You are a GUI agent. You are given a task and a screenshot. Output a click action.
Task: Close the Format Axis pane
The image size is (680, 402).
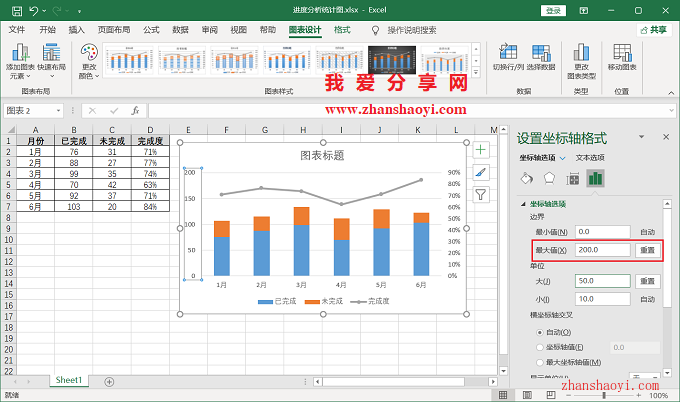point(666,137)
